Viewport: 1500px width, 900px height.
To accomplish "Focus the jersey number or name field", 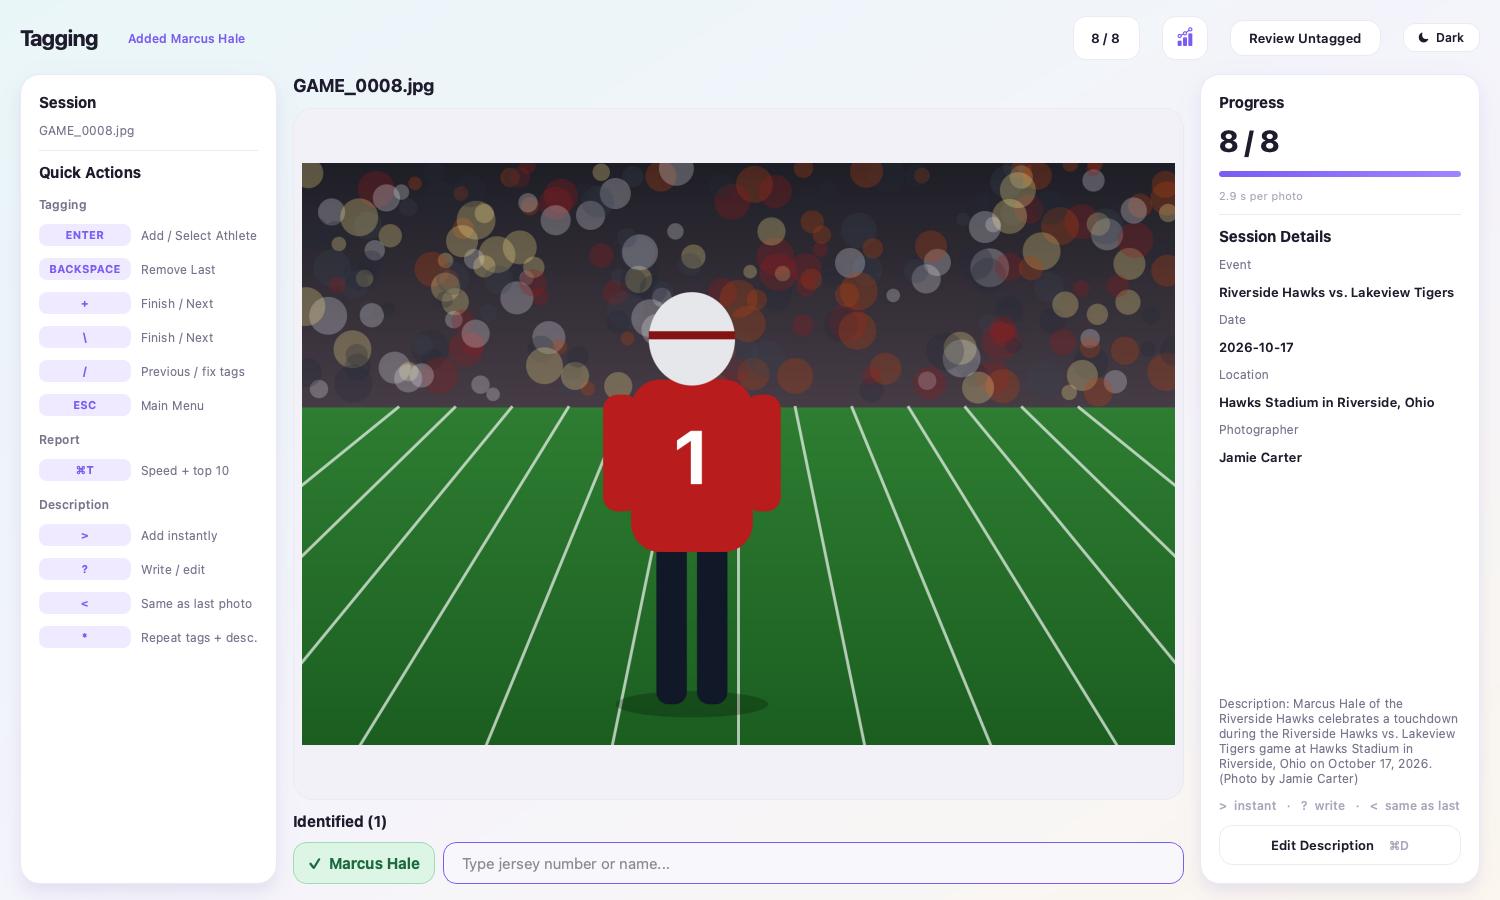I will [x=813, y=863].
